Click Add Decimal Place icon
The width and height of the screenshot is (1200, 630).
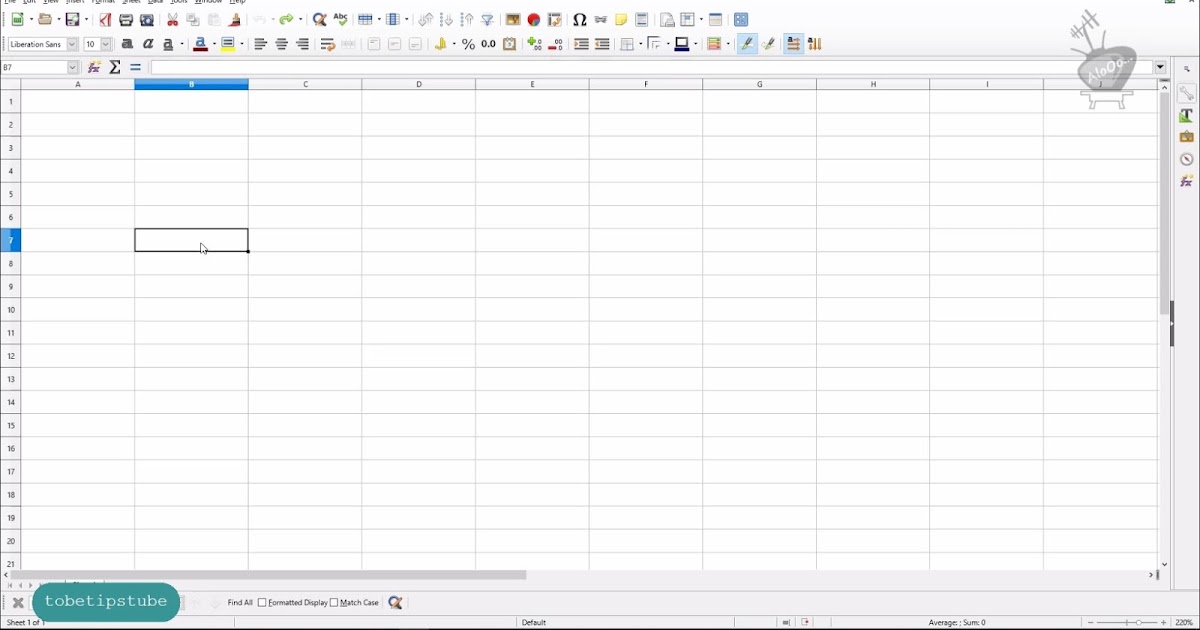tap(535, 44)
